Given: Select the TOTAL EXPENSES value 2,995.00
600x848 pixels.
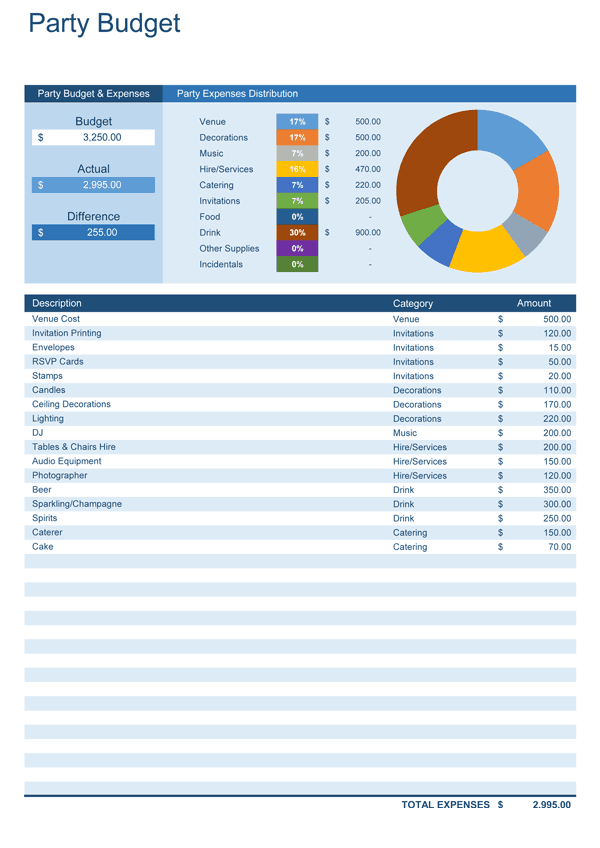Looking at the screenshot, I should pyautogui.click(x=551, y=805).
